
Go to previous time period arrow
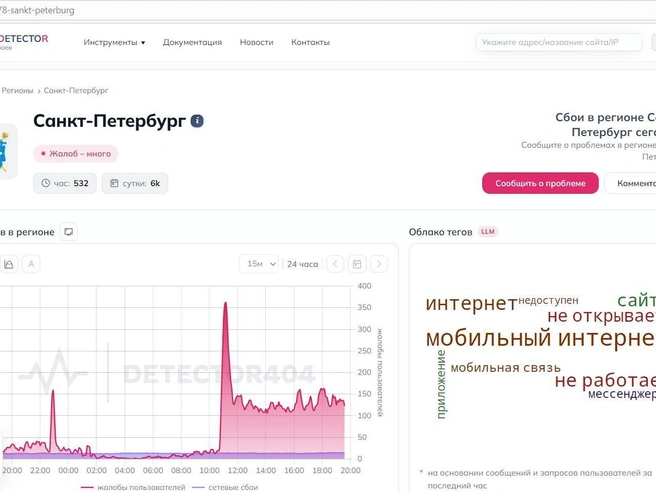pyautogui.click(x=335, y=264)
